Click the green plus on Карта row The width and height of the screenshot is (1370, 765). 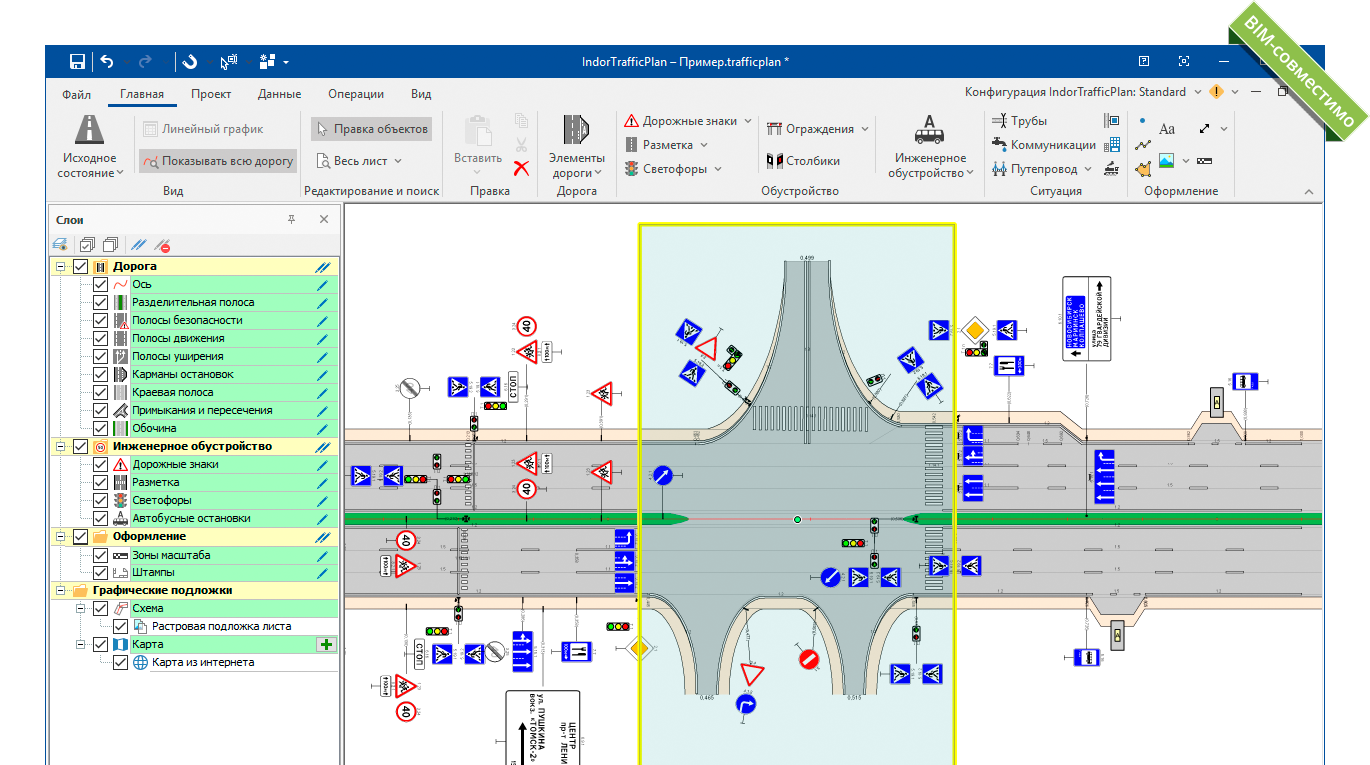tap(325, 645)
